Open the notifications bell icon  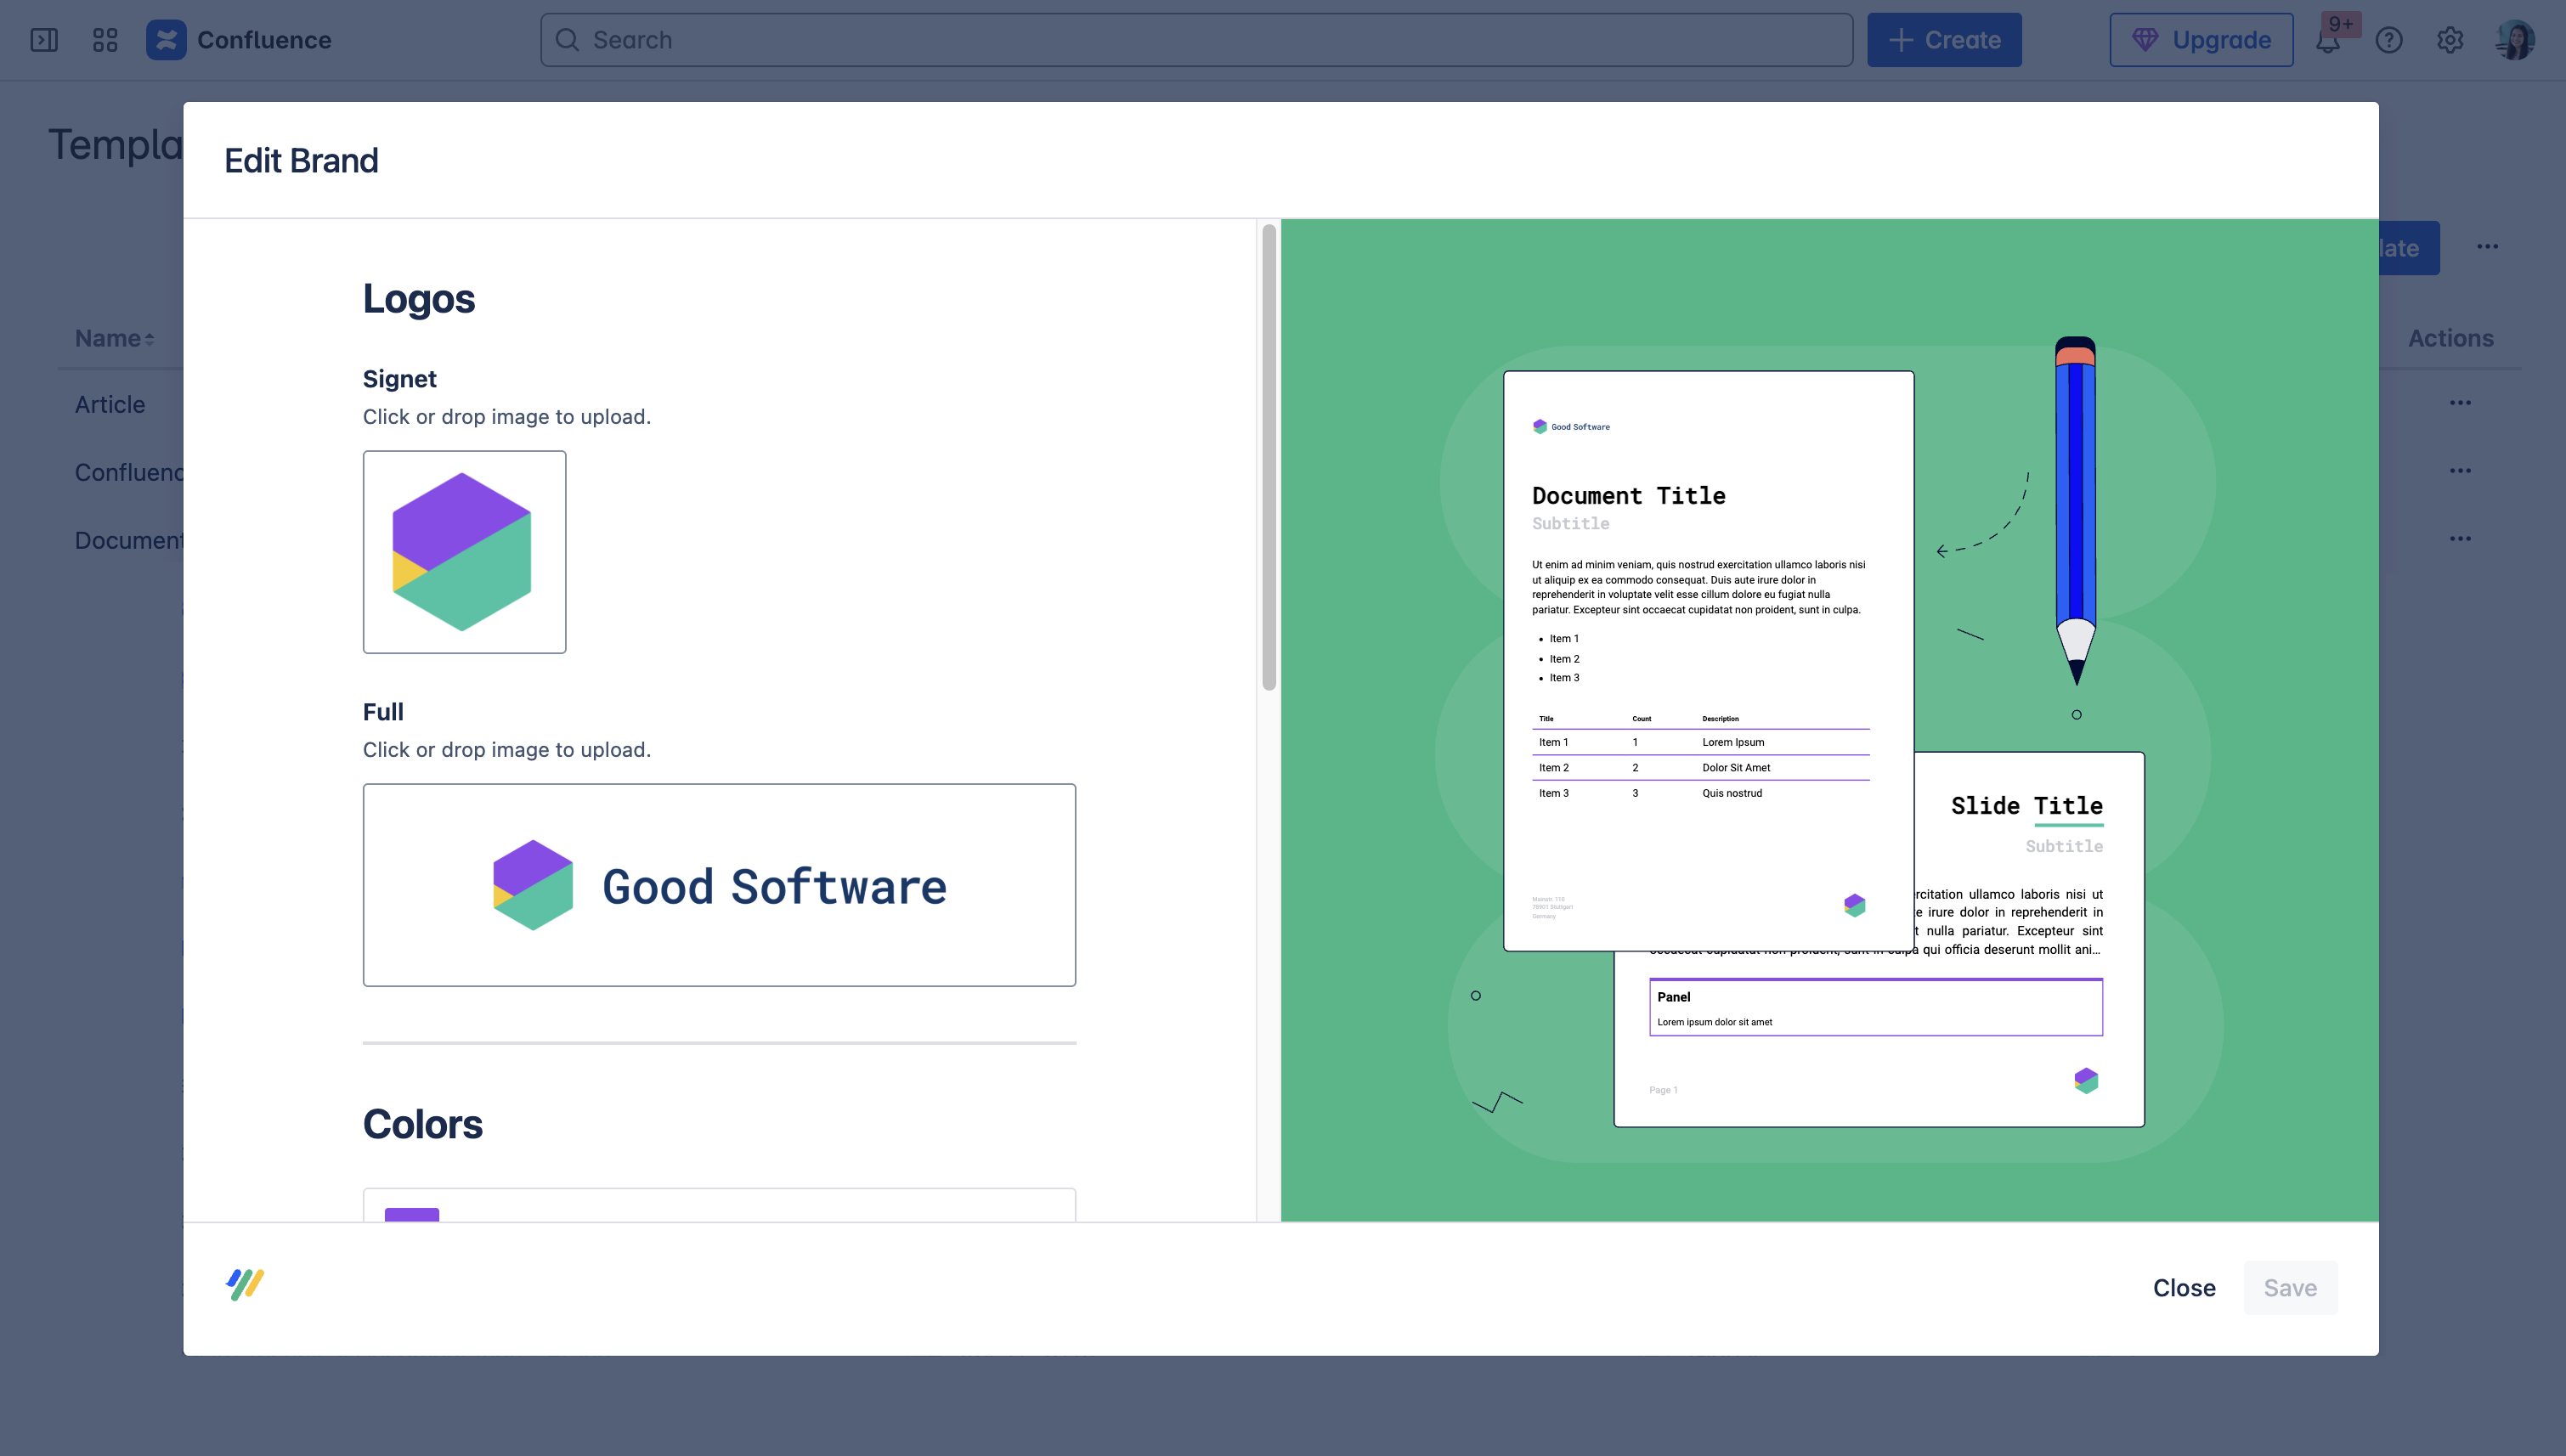click(2328, 41)
